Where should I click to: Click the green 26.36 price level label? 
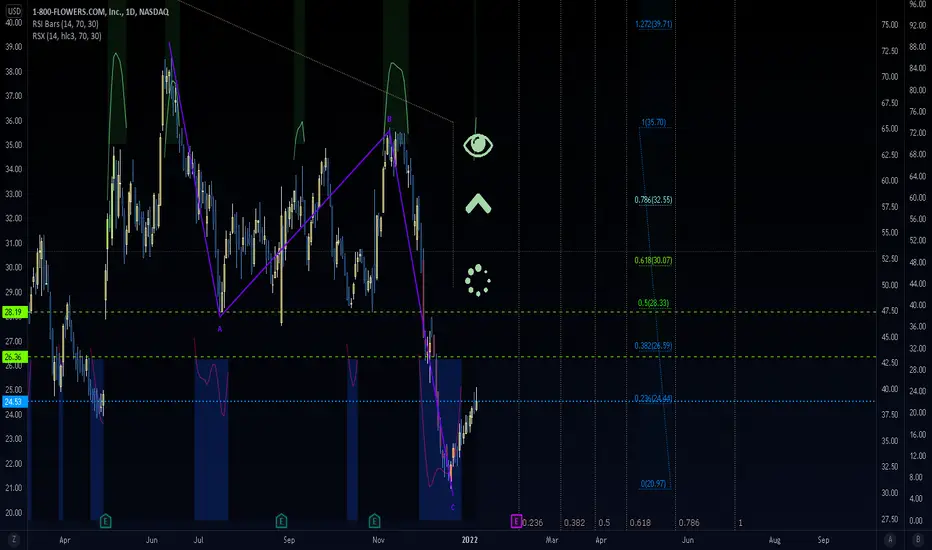click(14, 357)
